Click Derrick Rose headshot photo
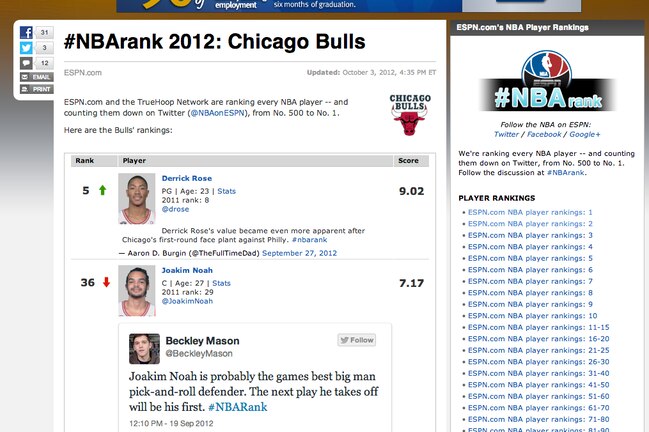 click(137, 199)
